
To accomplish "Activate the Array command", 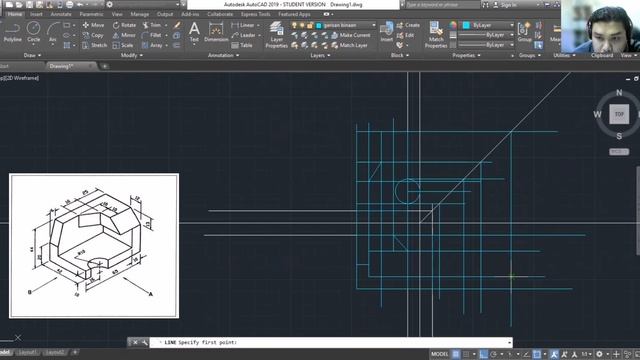I will pos(152,45).
